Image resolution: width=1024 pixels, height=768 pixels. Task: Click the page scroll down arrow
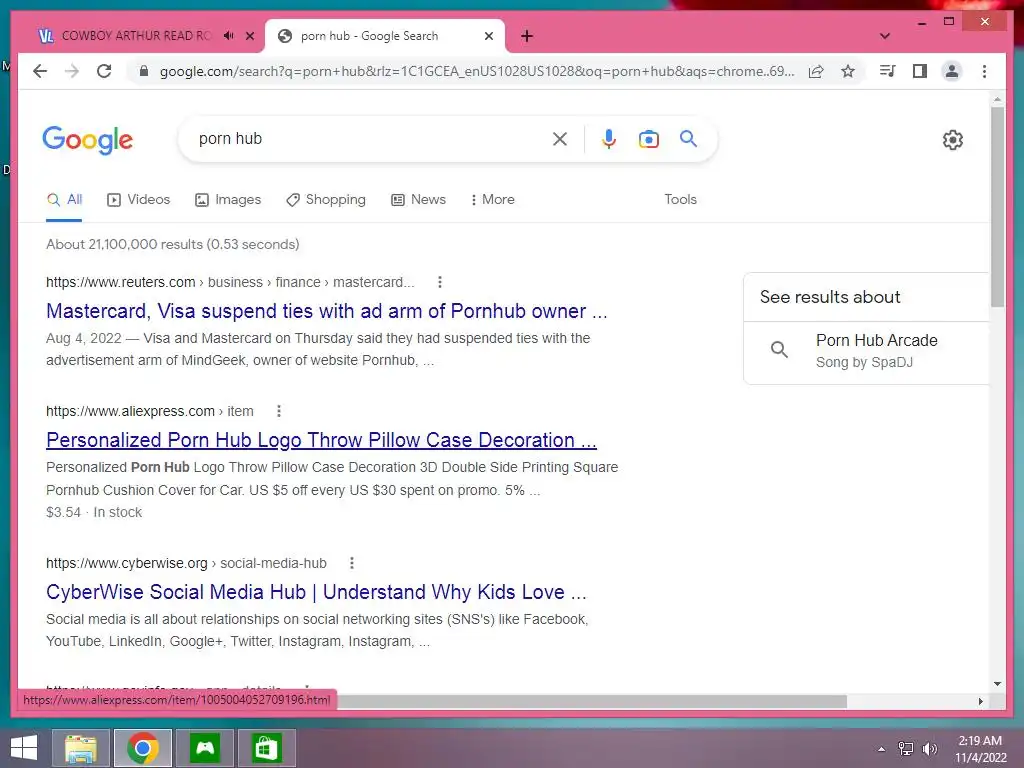pyautogui.click(x=997, y=684)
